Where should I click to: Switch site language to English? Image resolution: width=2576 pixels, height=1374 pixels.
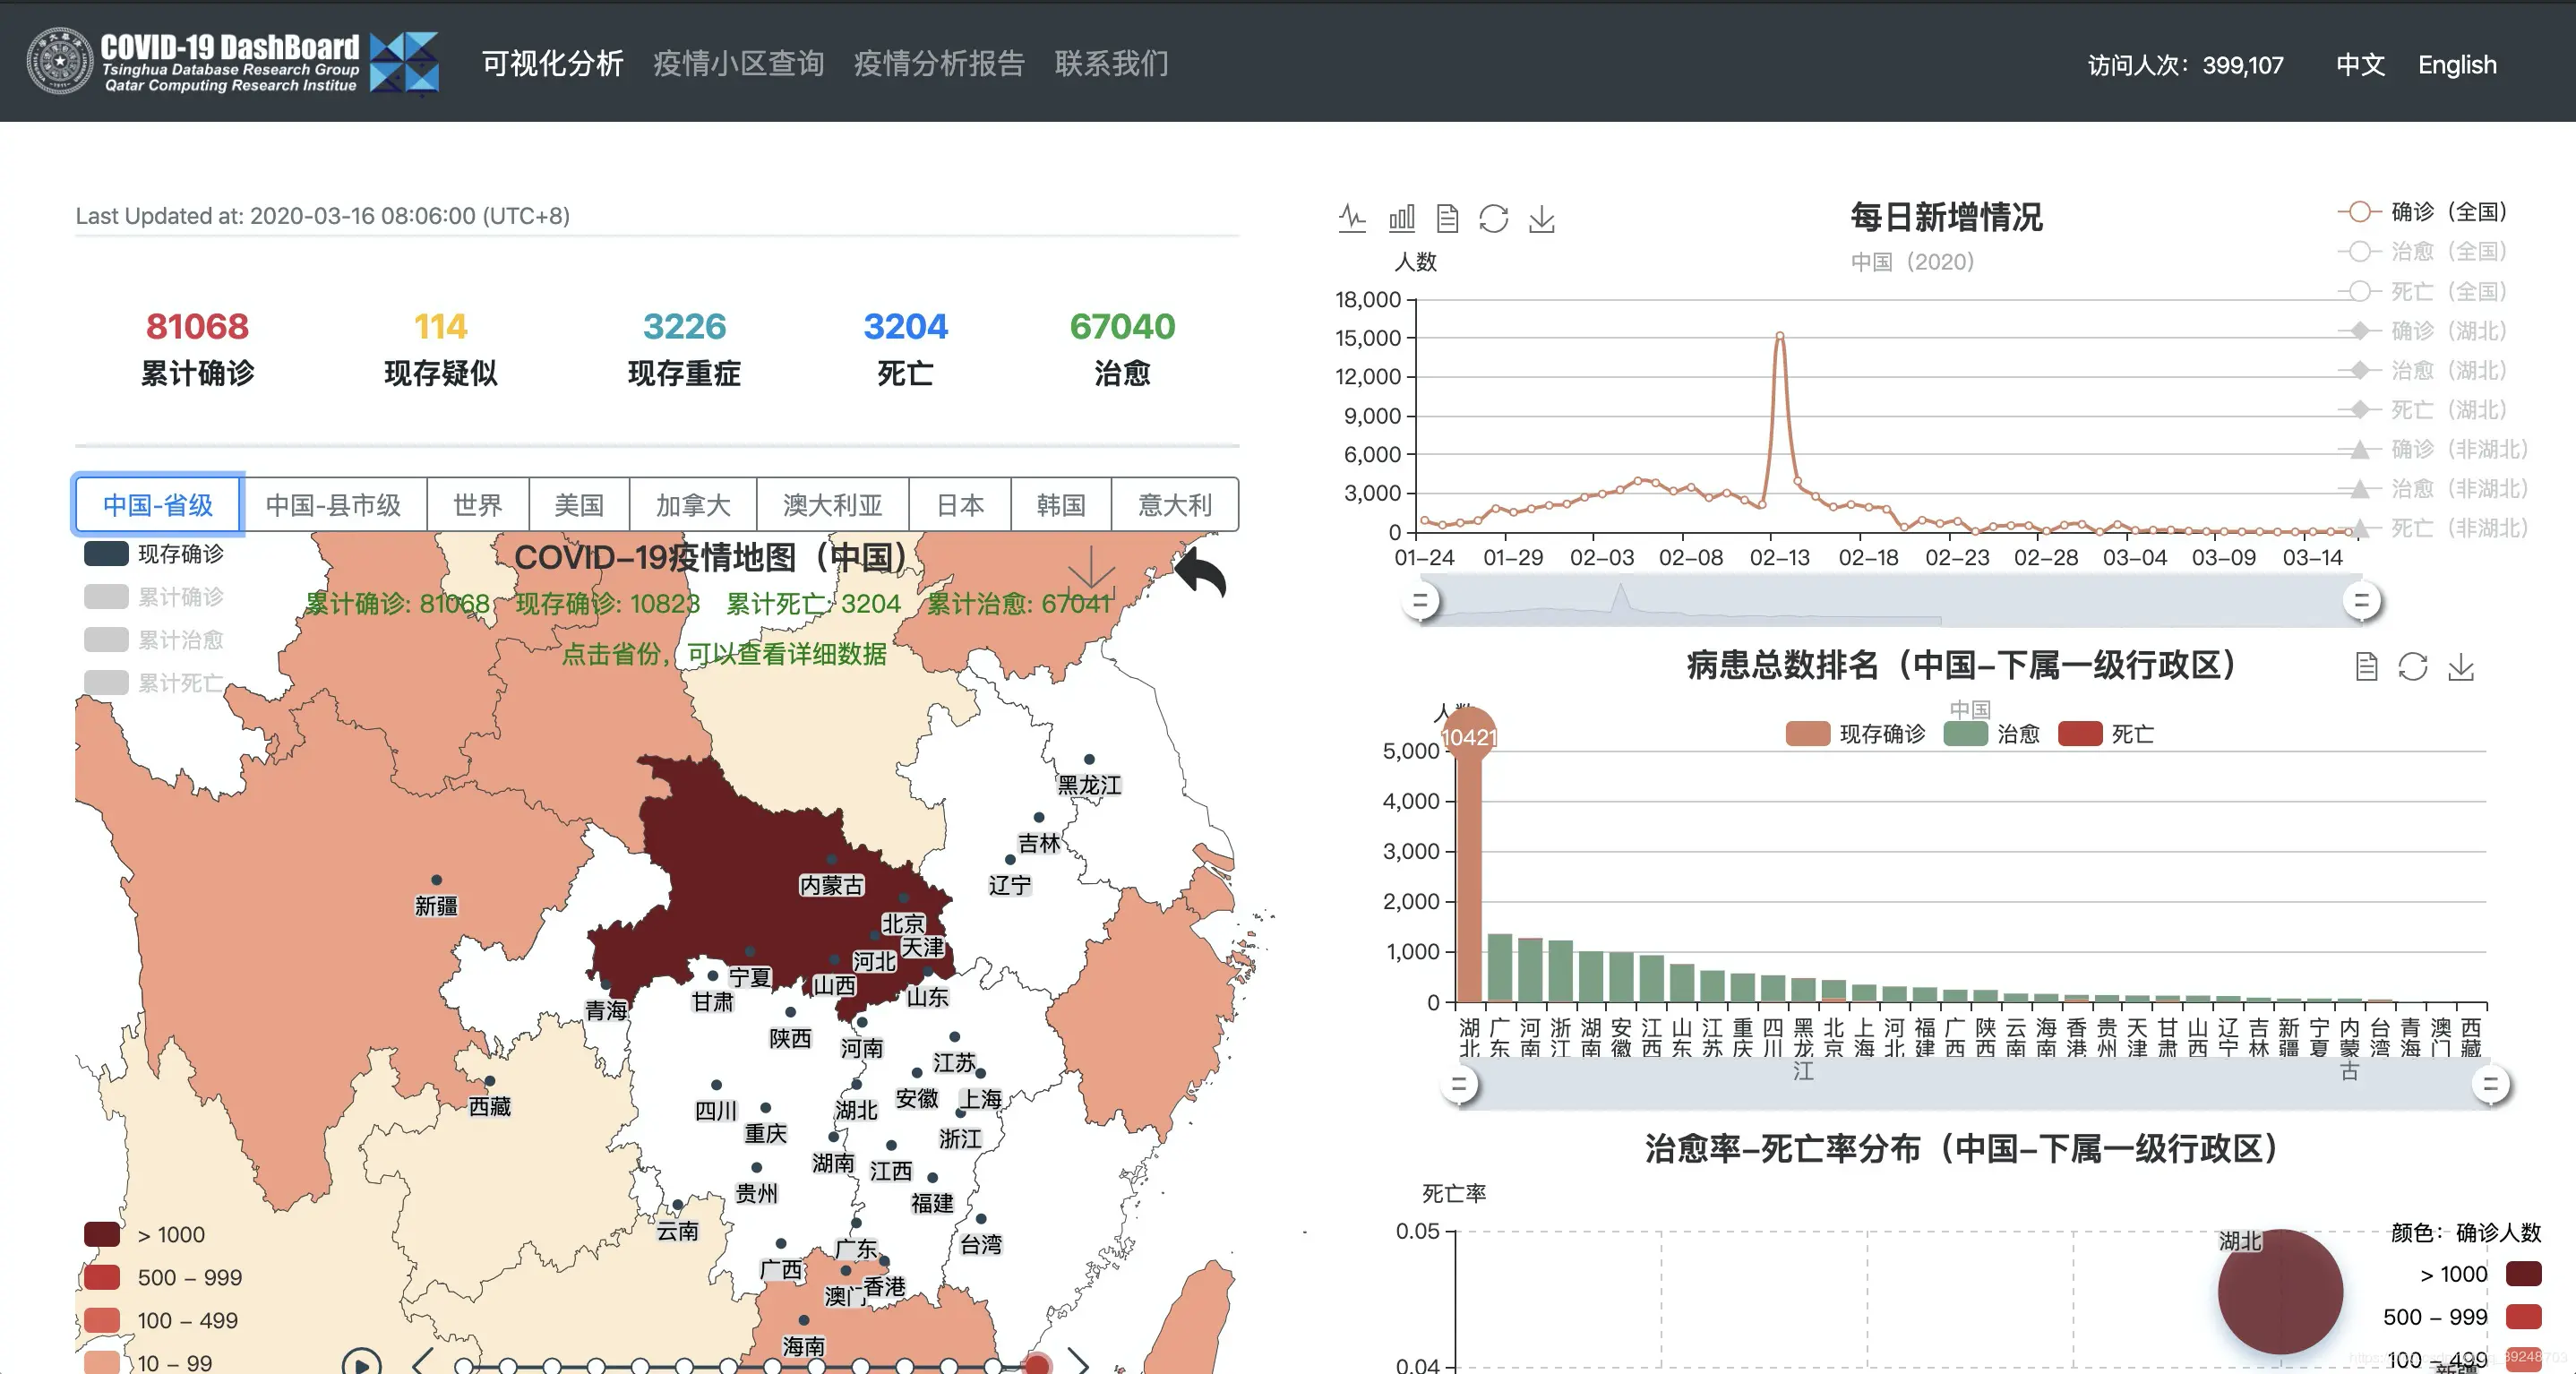(2456, 65)
